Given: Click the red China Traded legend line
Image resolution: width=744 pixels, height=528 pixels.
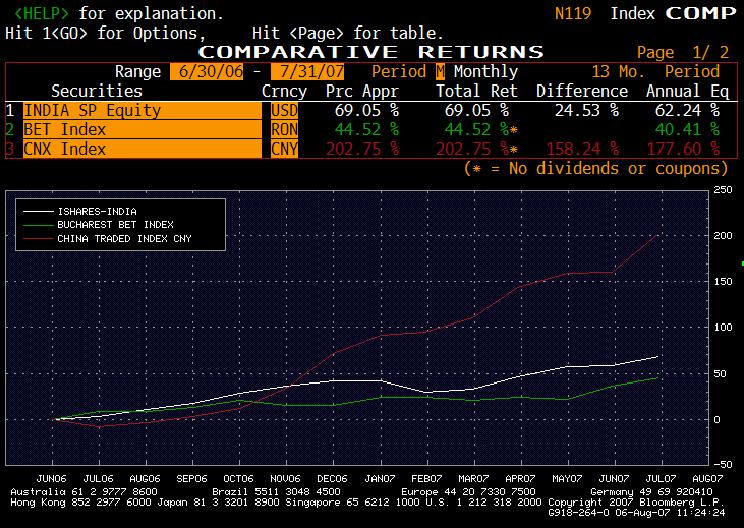Looking at the screenshot, I should pos(38,239).
